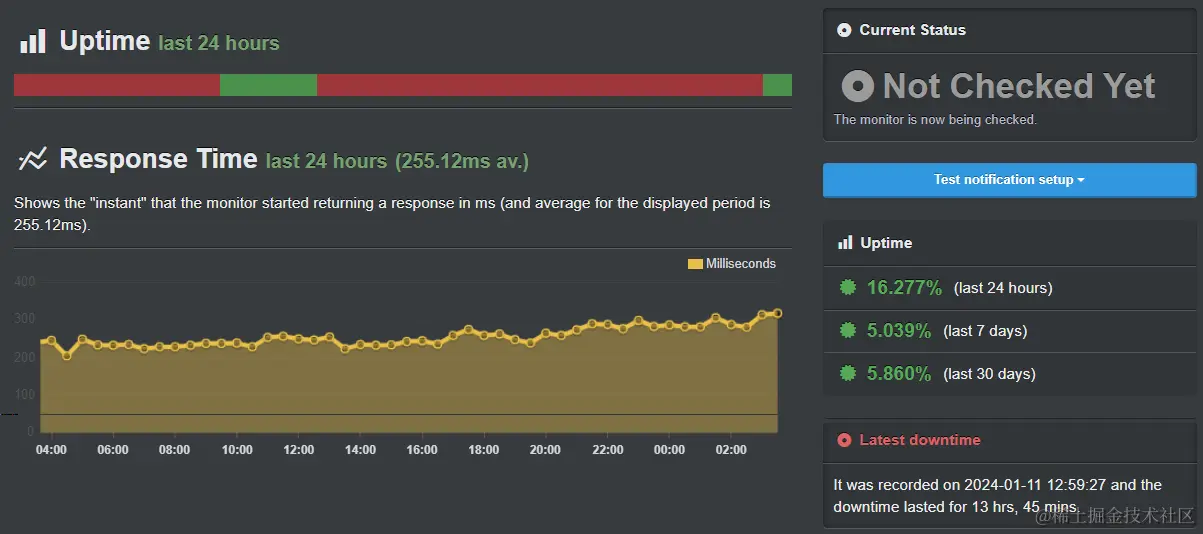Click the red Latest downtime icon
1203x534 pixels.
(x=844, y=440)
